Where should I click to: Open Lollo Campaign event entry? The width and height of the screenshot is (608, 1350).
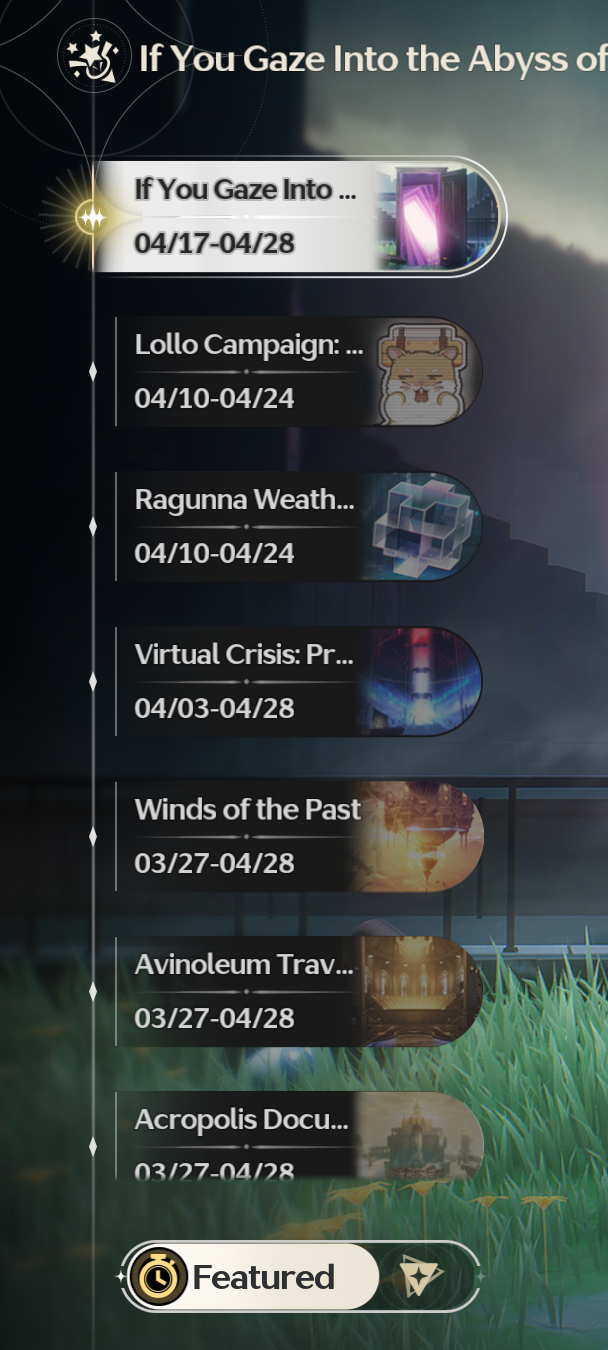click(x=298, y=372)
